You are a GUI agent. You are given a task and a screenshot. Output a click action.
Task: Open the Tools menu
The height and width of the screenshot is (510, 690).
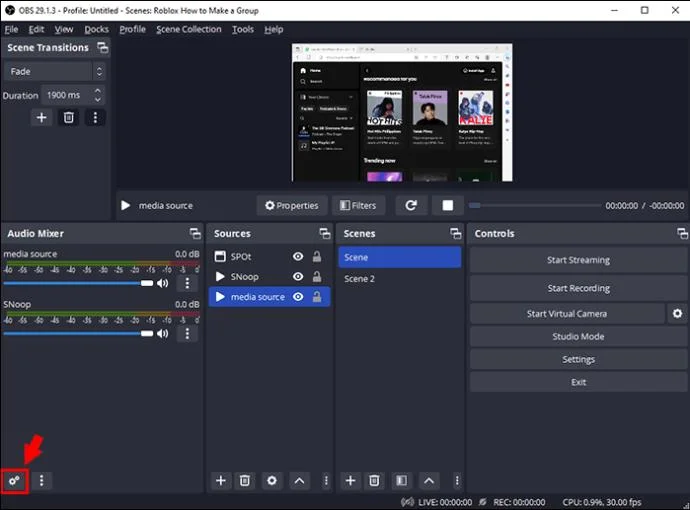pos(243,29)
